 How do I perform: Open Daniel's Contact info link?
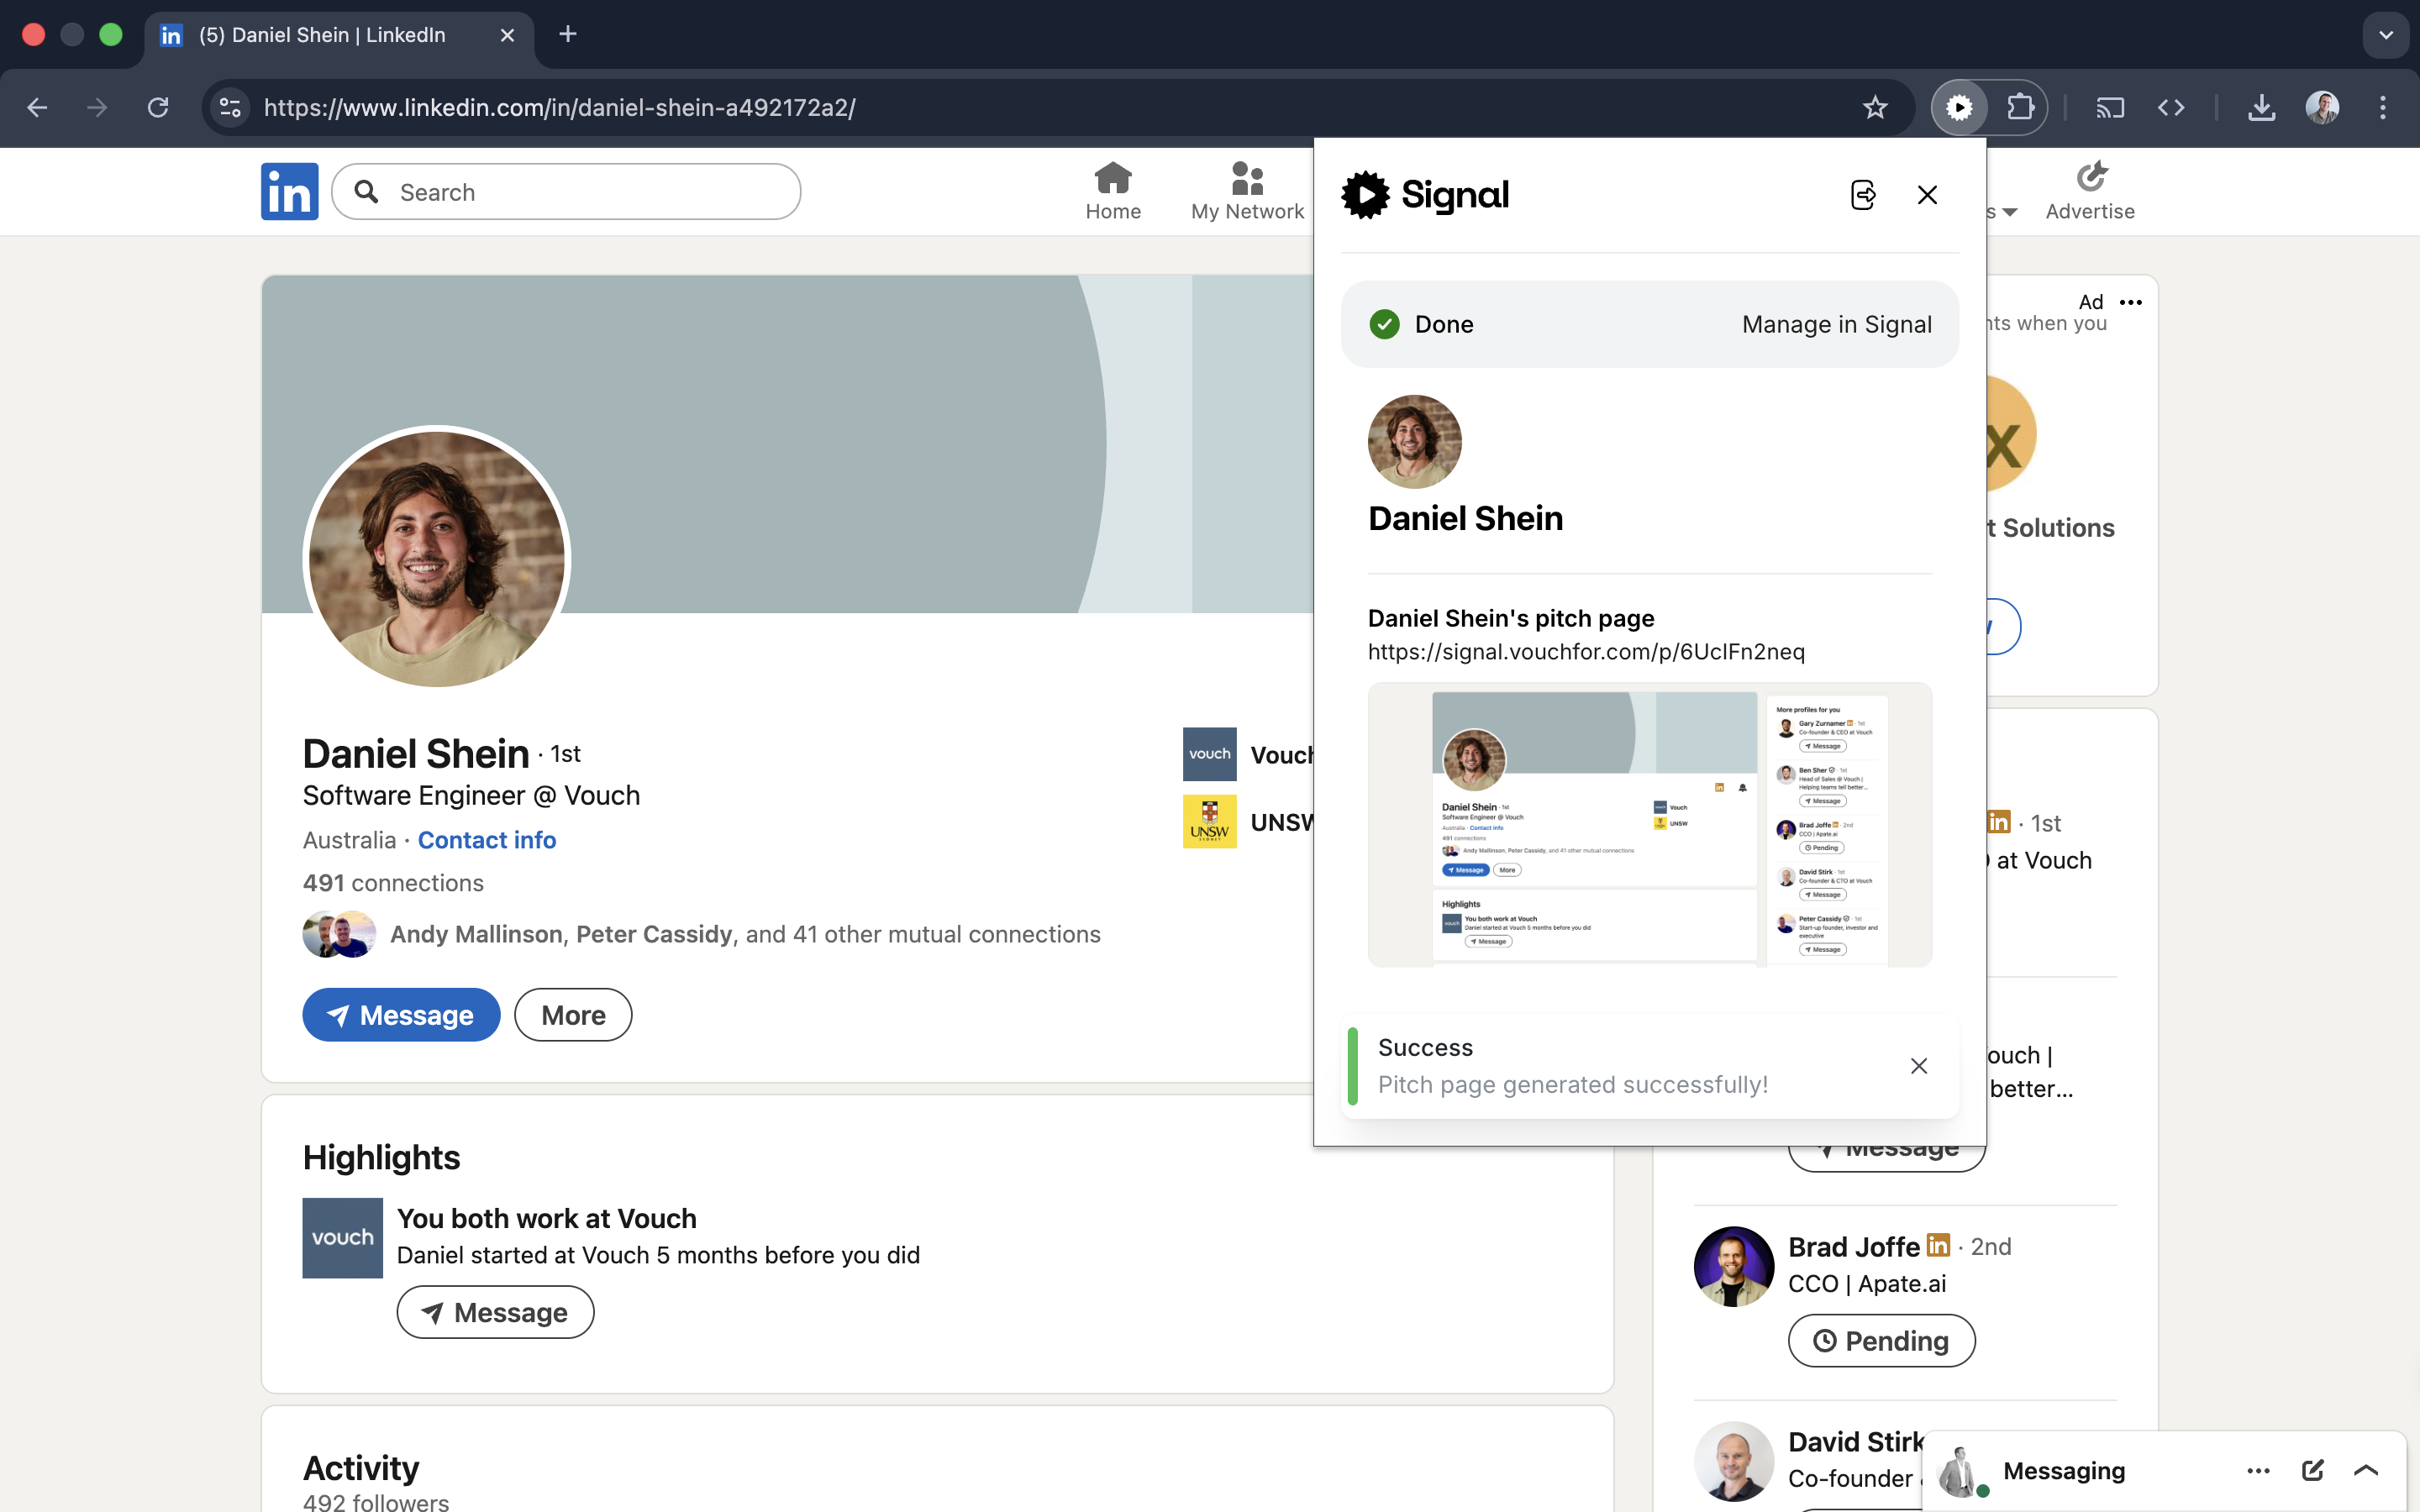click(486, 840)
